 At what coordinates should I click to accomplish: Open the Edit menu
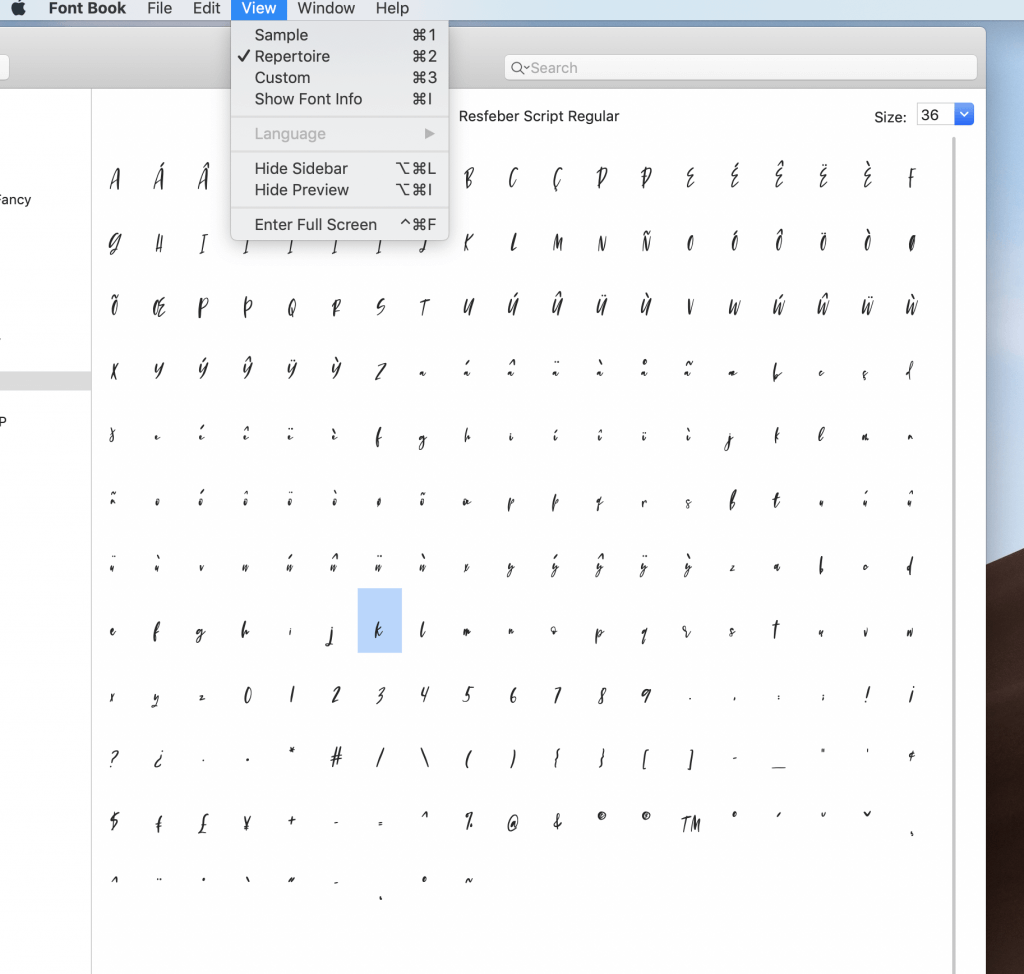[x=206, y=8]
